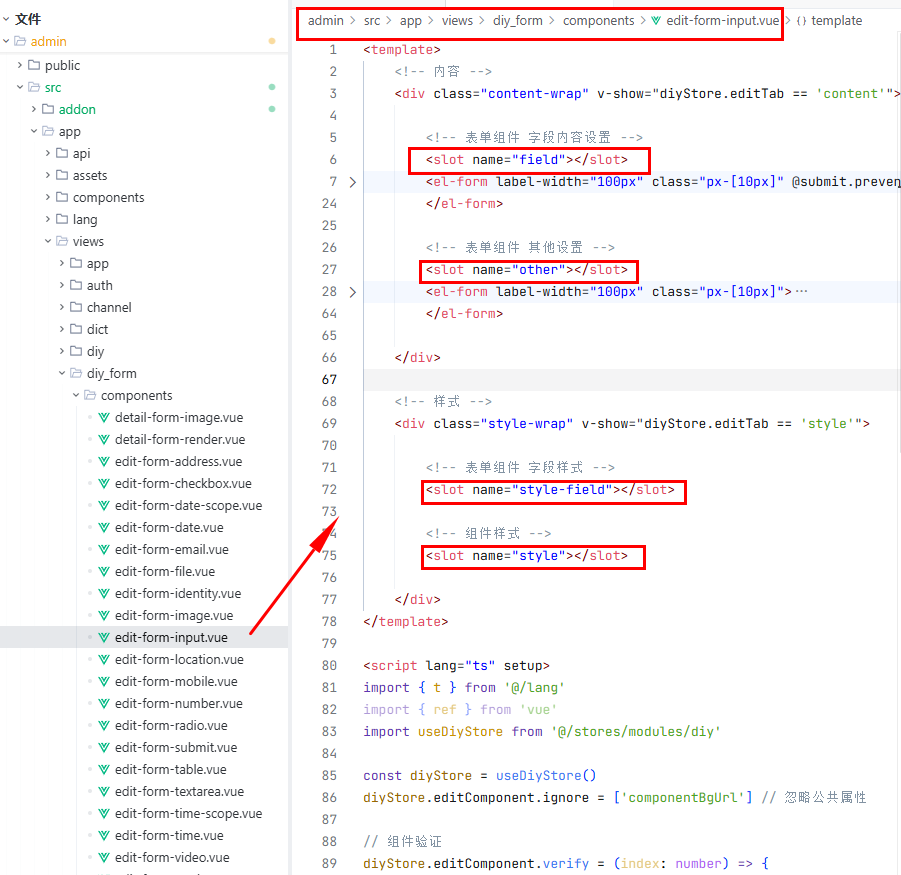Expand the code fold arrow on line 7
This screenshot has width=901, height=875.
pos(352,182)
